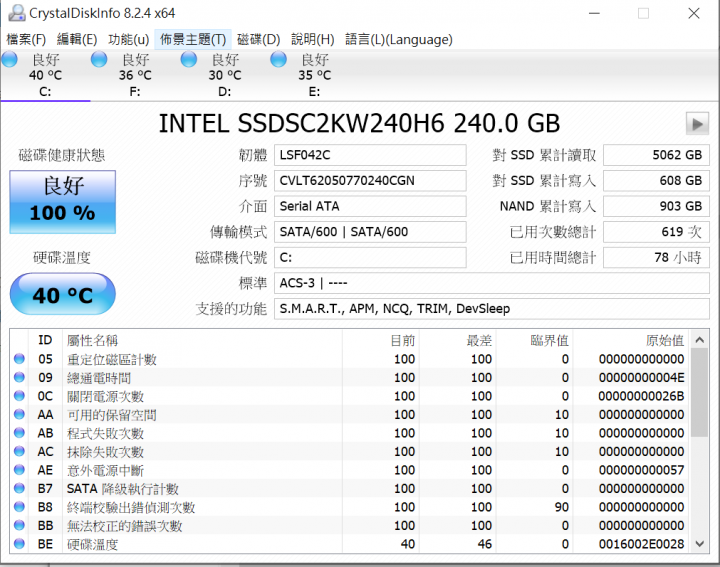Image resolution: width=720 pixels, height=567 pixels.
Task: Open the 功能(u) menu
Action: pyautogui.click(x=129, y=39)
